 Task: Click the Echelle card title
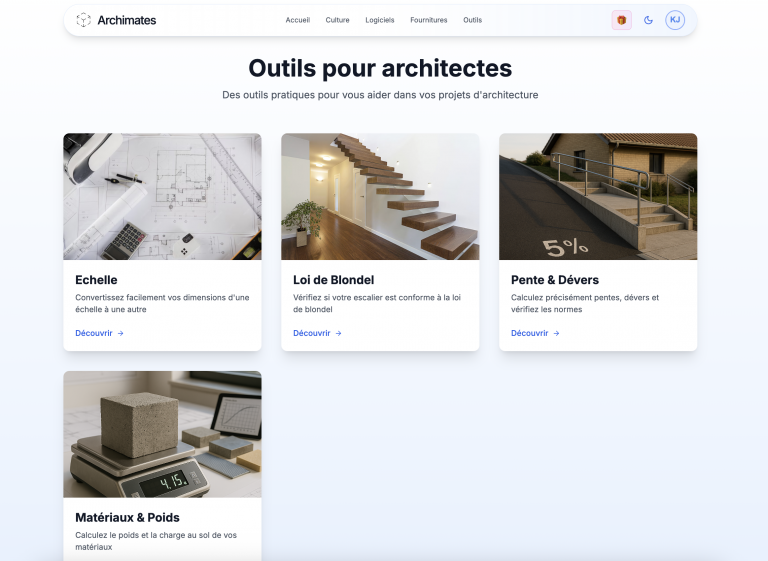pyautogui.click(x=96, y=280)
